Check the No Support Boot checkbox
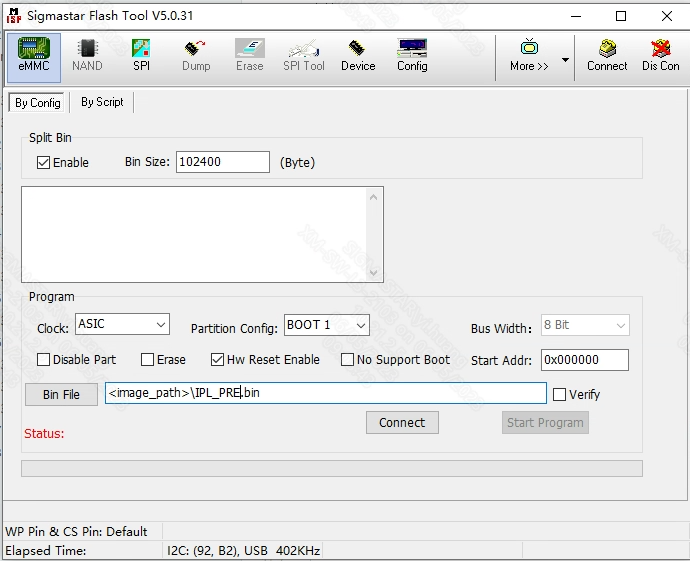 click(347, 359)
